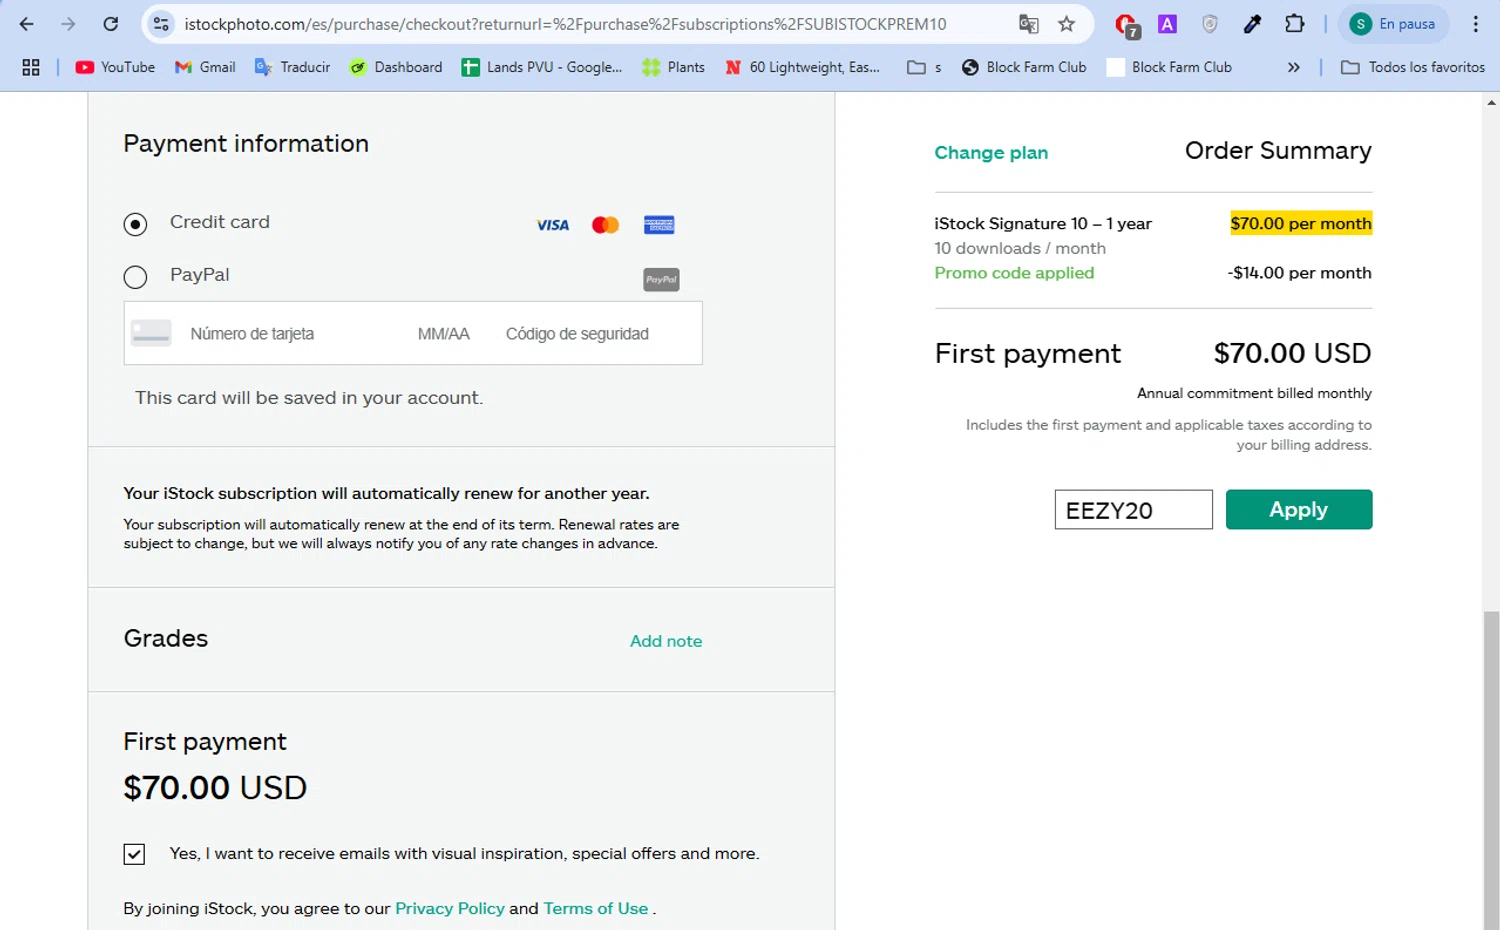Select the Credit card payment option
Image resolution: width=1500 pixels, height=930 pixels.
pyautogui.click(x=135, y=224)
